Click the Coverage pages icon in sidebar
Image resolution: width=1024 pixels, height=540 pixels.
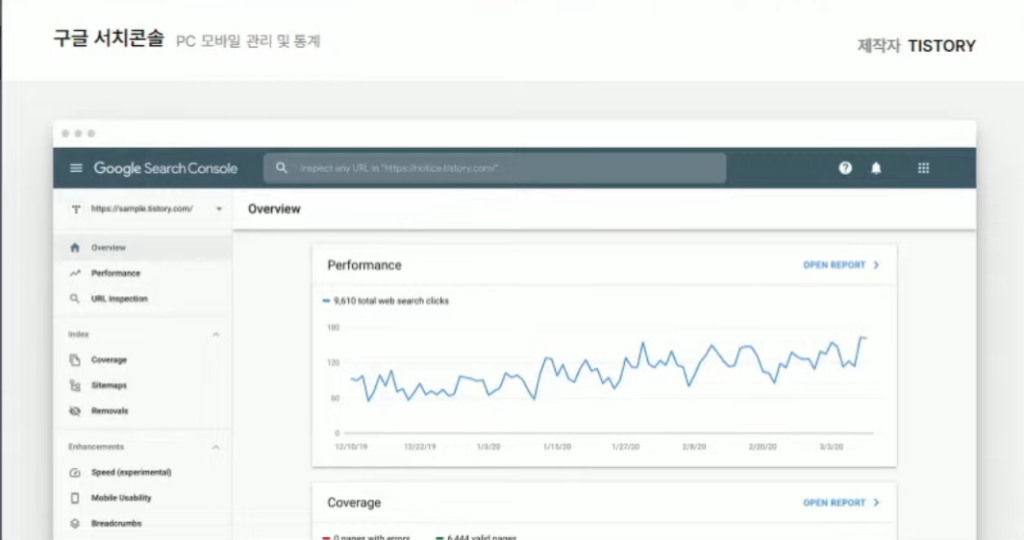click(x=75, y=360)
